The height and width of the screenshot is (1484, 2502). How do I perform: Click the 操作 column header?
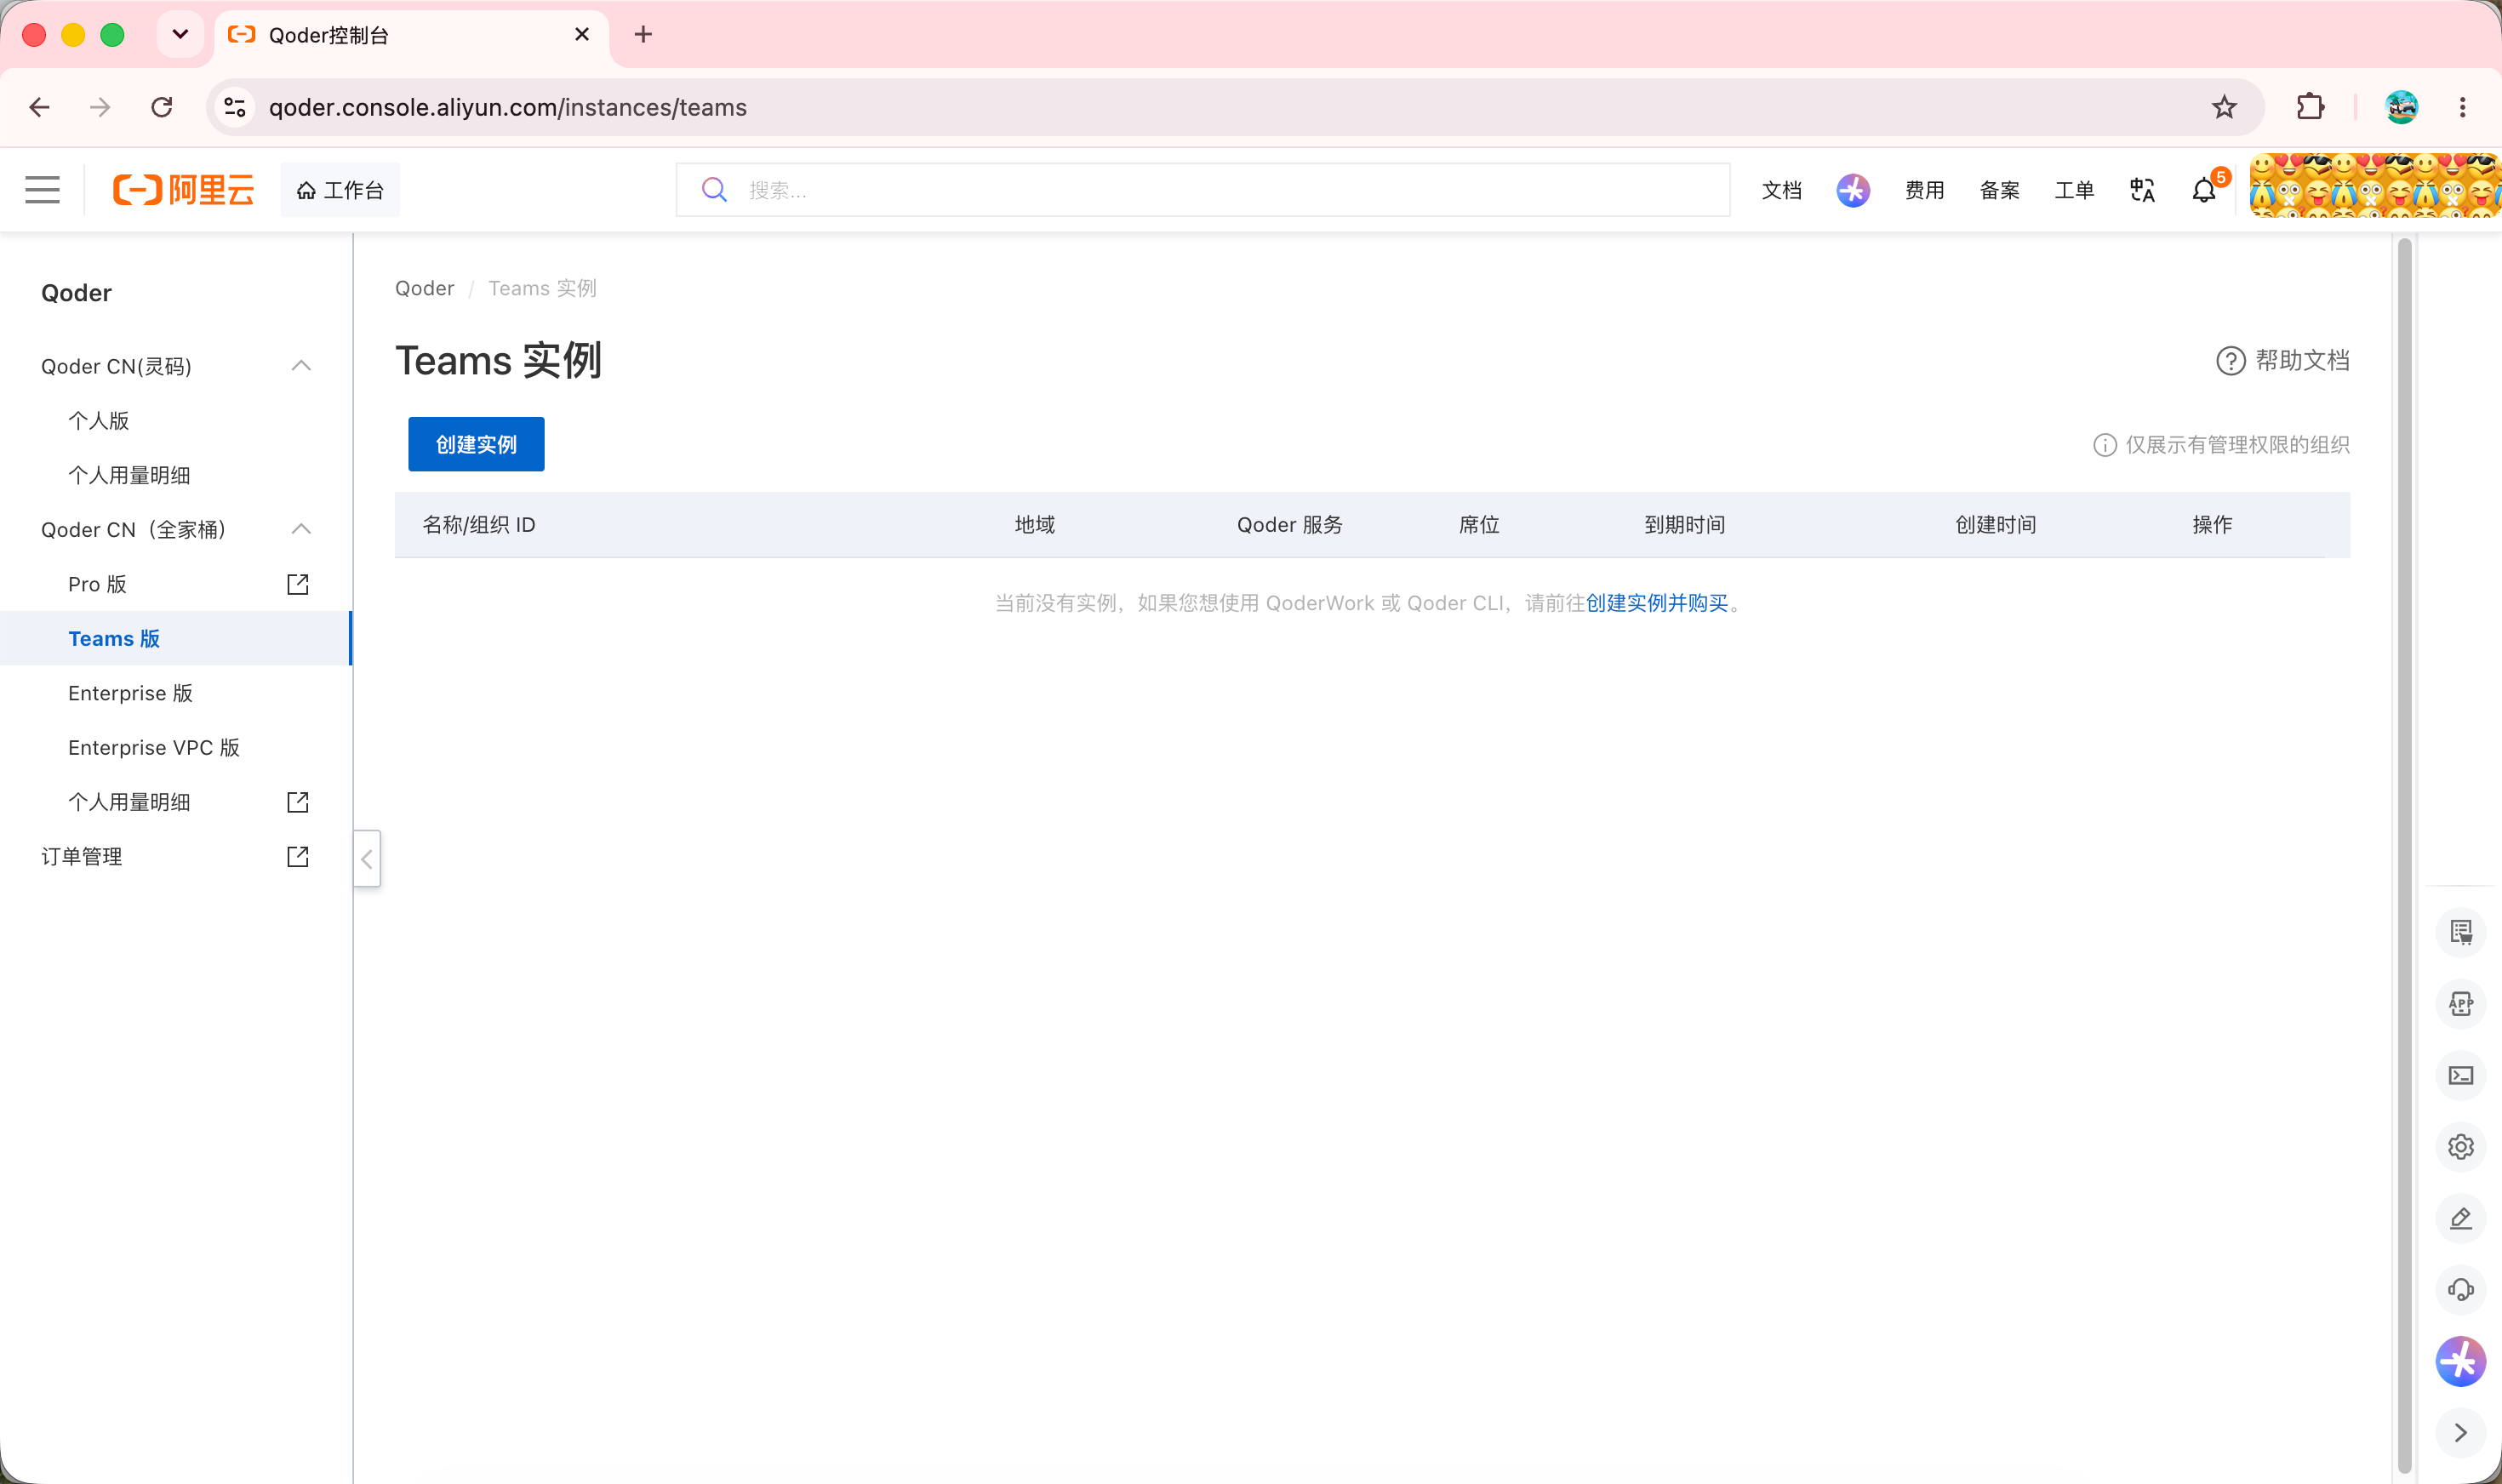click(x=2212, y=525)
